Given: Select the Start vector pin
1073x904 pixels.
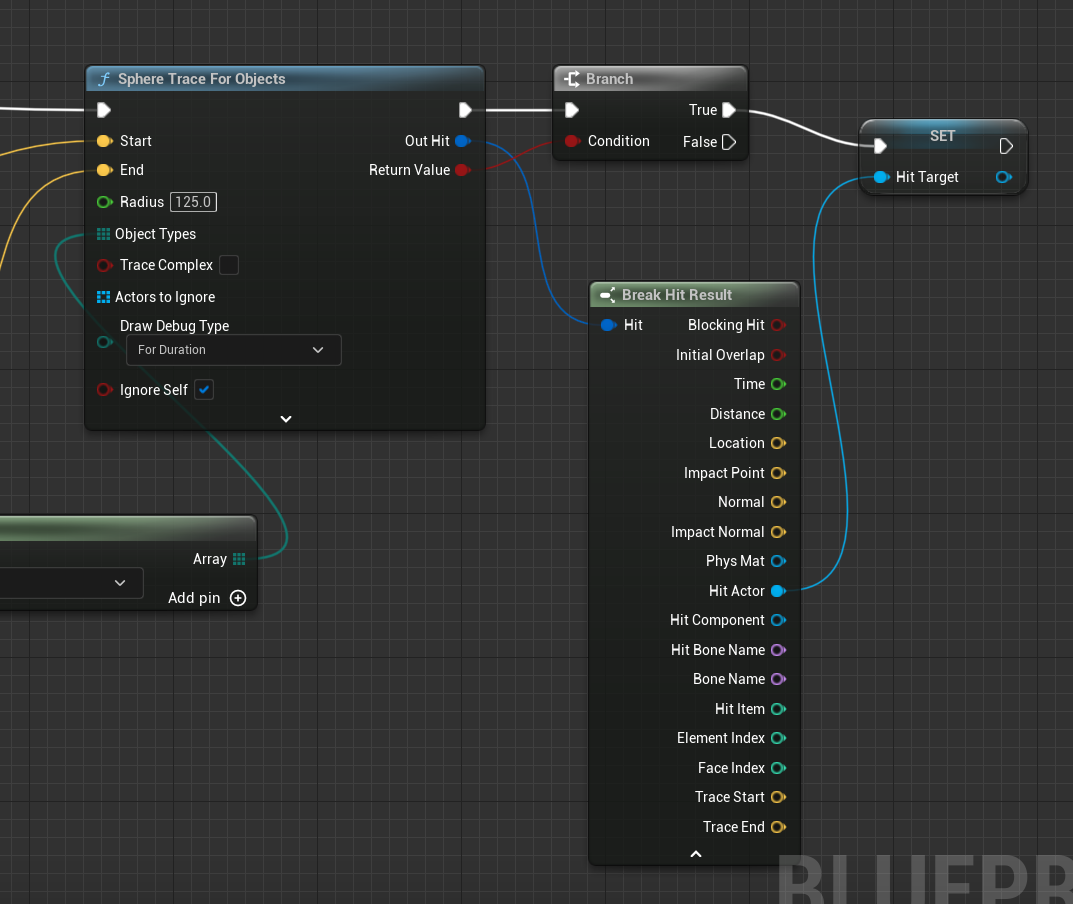Looking at the screenshot, I should click(x=105, y=141).
